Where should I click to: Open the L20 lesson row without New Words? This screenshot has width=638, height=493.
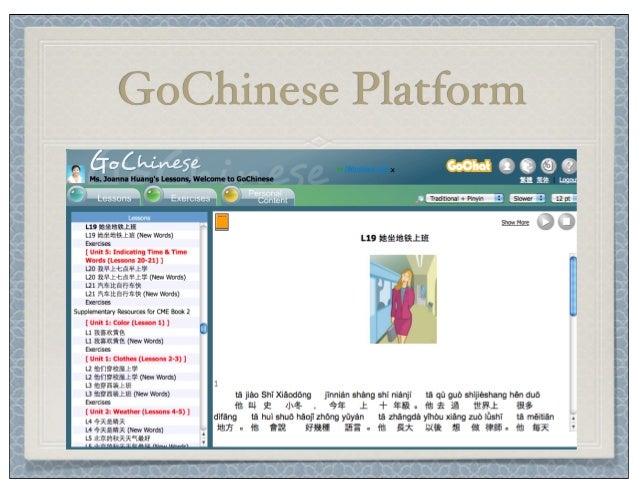tap(116, 269)
